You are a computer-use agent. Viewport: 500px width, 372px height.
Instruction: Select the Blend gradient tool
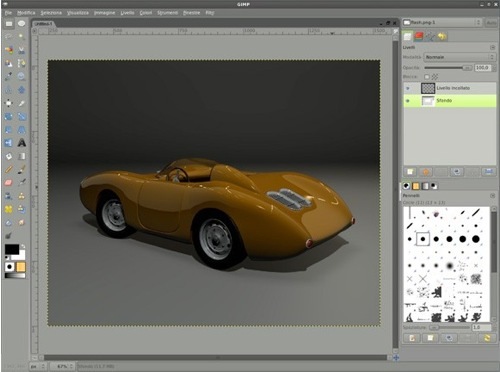click(x=22, y=156)
